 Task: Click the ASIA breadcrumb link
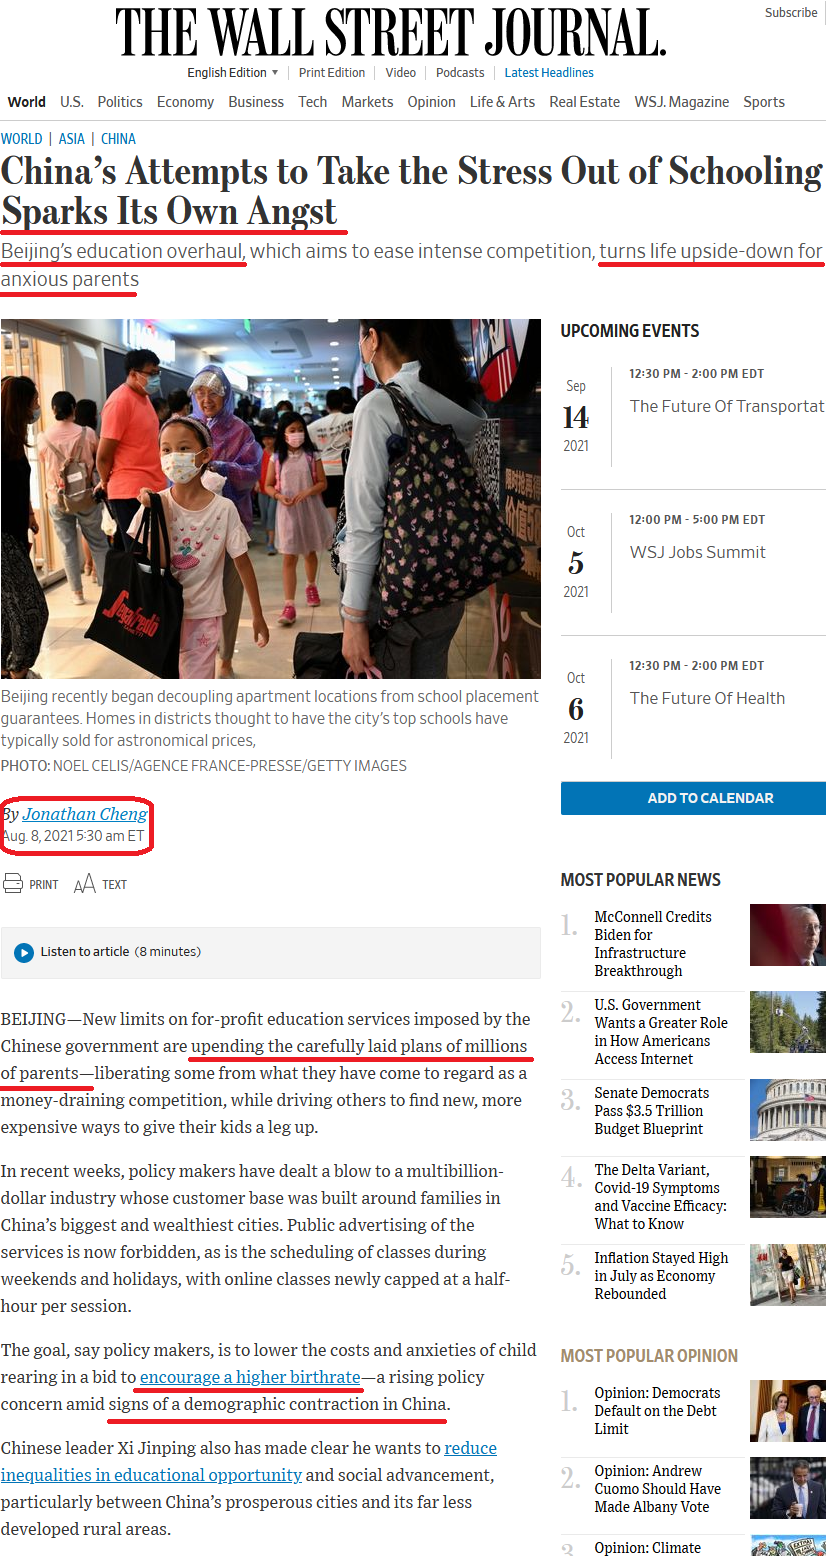(72, 139)
